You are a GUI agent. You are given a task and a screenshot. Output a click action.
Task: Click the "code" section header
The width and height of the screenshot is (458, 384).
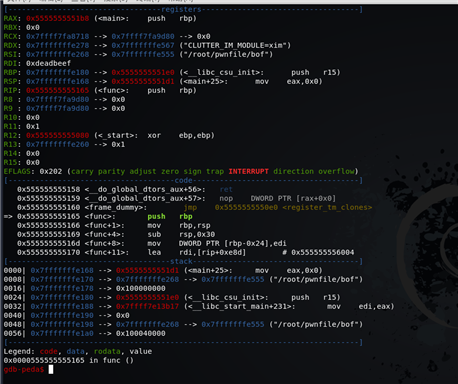point(183,180)
